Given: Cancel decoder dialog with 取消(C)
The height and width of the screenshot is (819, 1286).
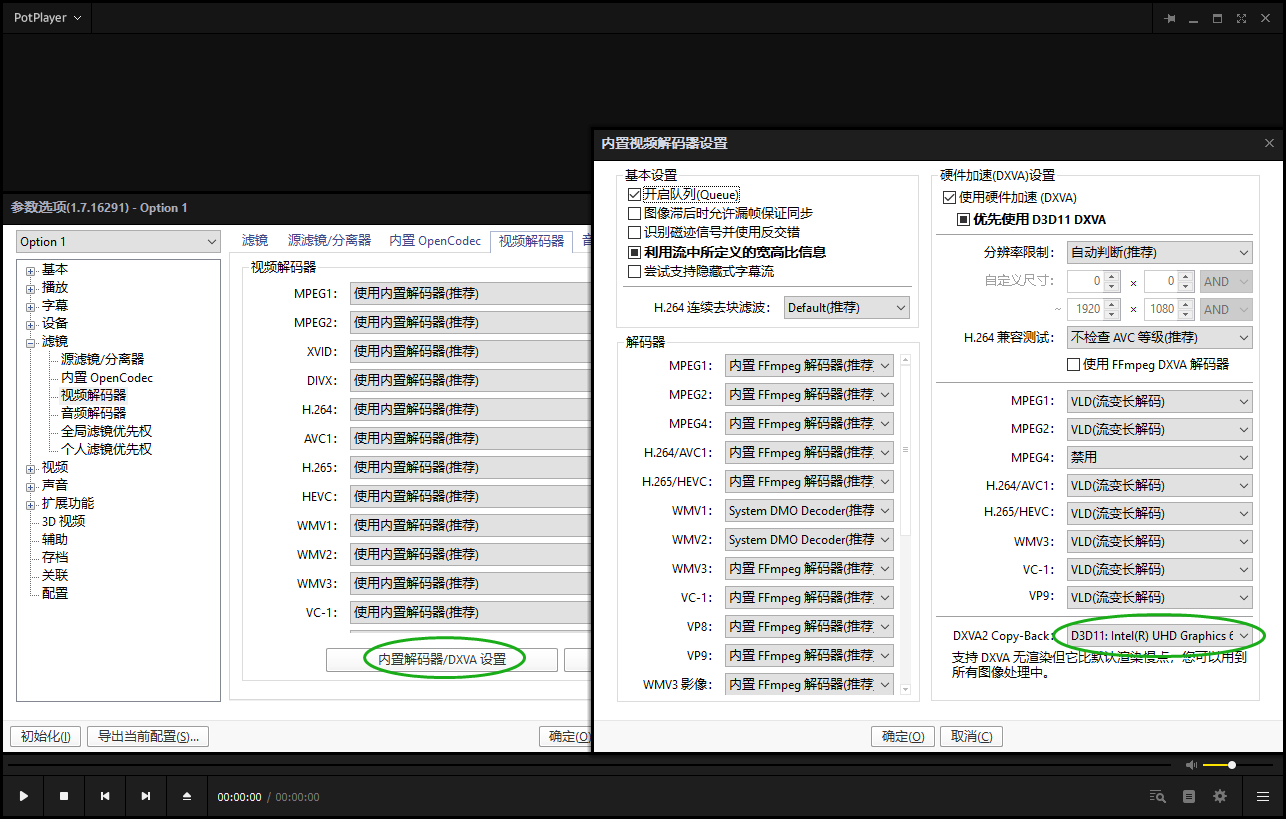Looking at the screenshot, I should point(971,737).
